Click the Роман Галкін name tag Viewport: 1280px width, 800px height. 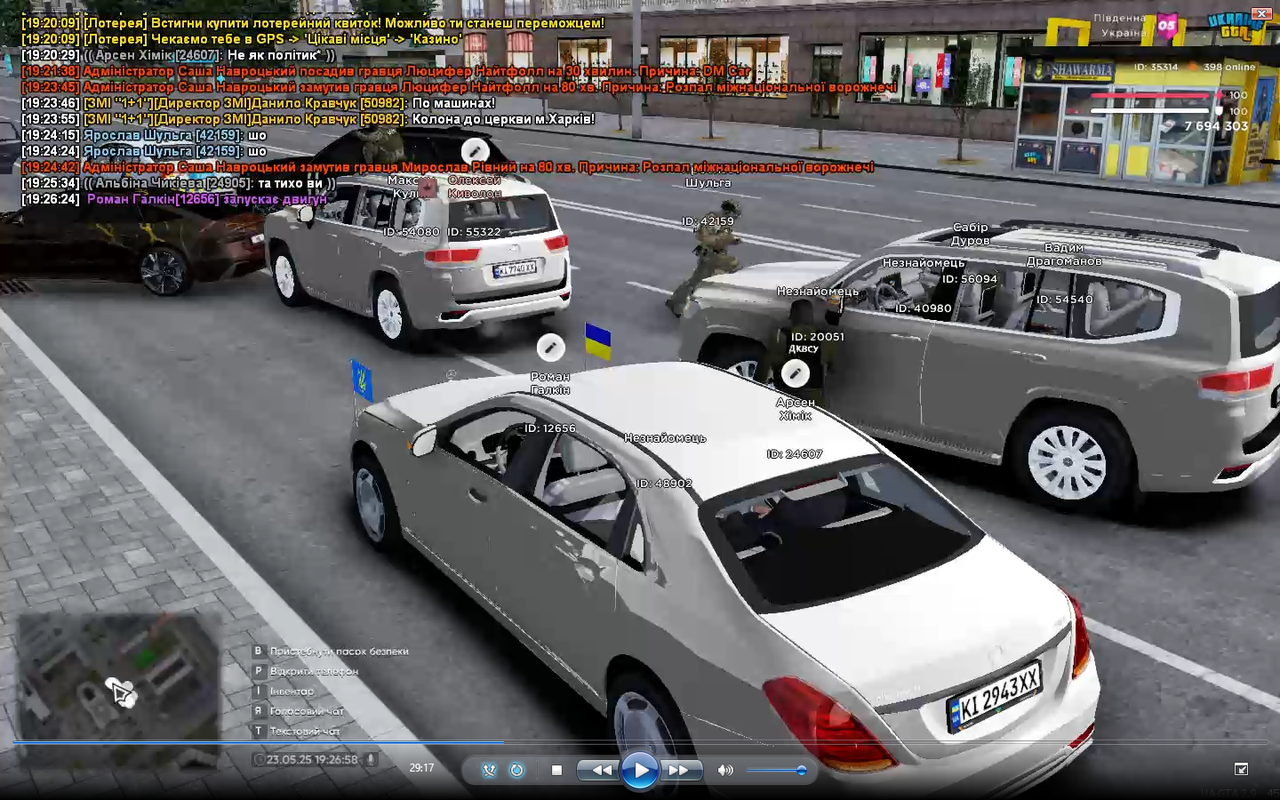(x=550, y=383)
